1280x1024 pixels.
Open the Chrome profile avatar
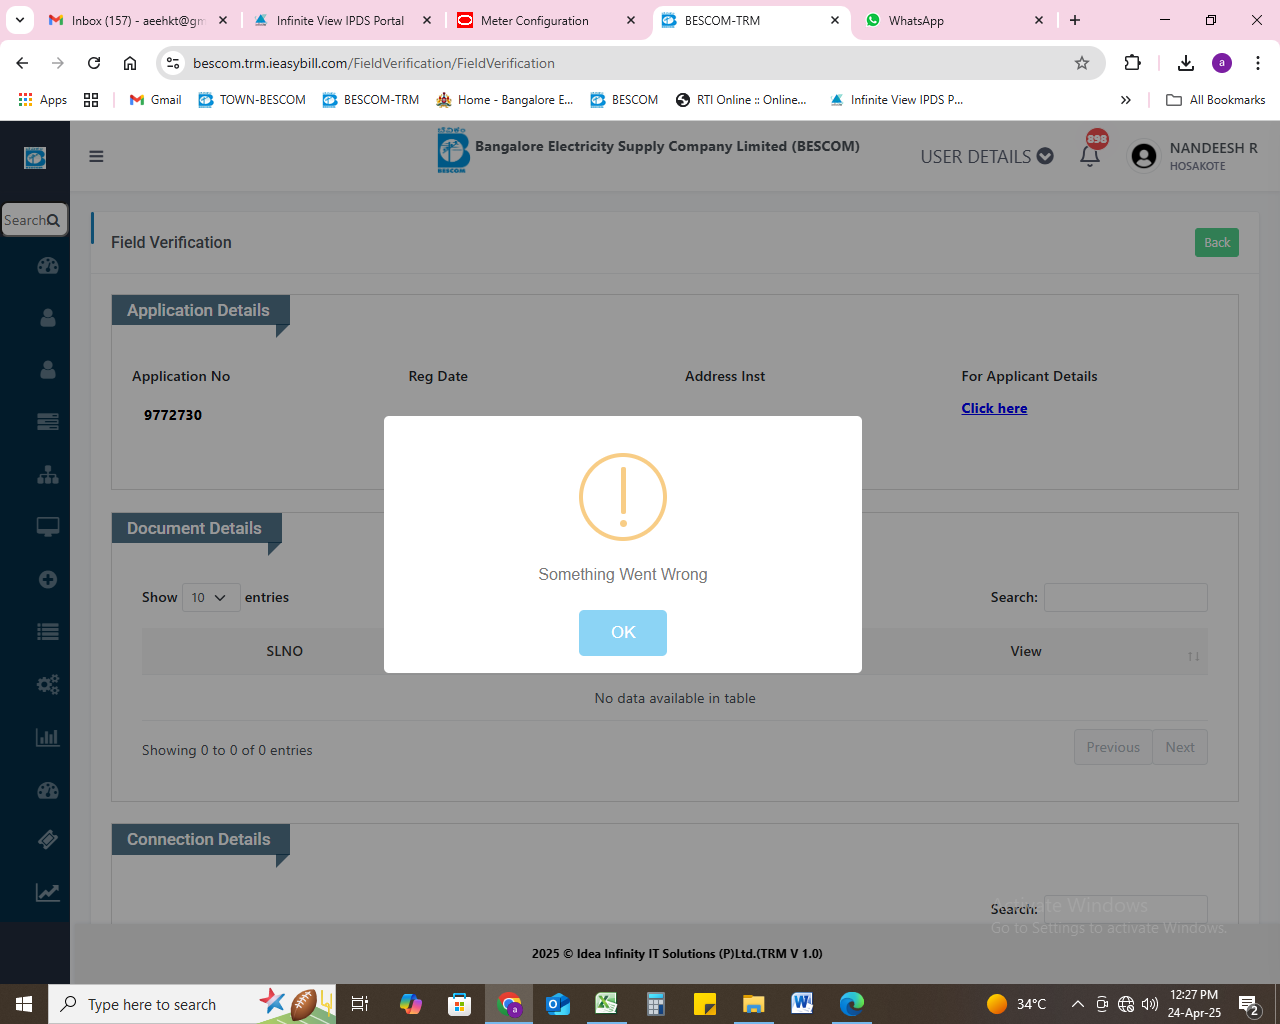[x=1222, y=63]
